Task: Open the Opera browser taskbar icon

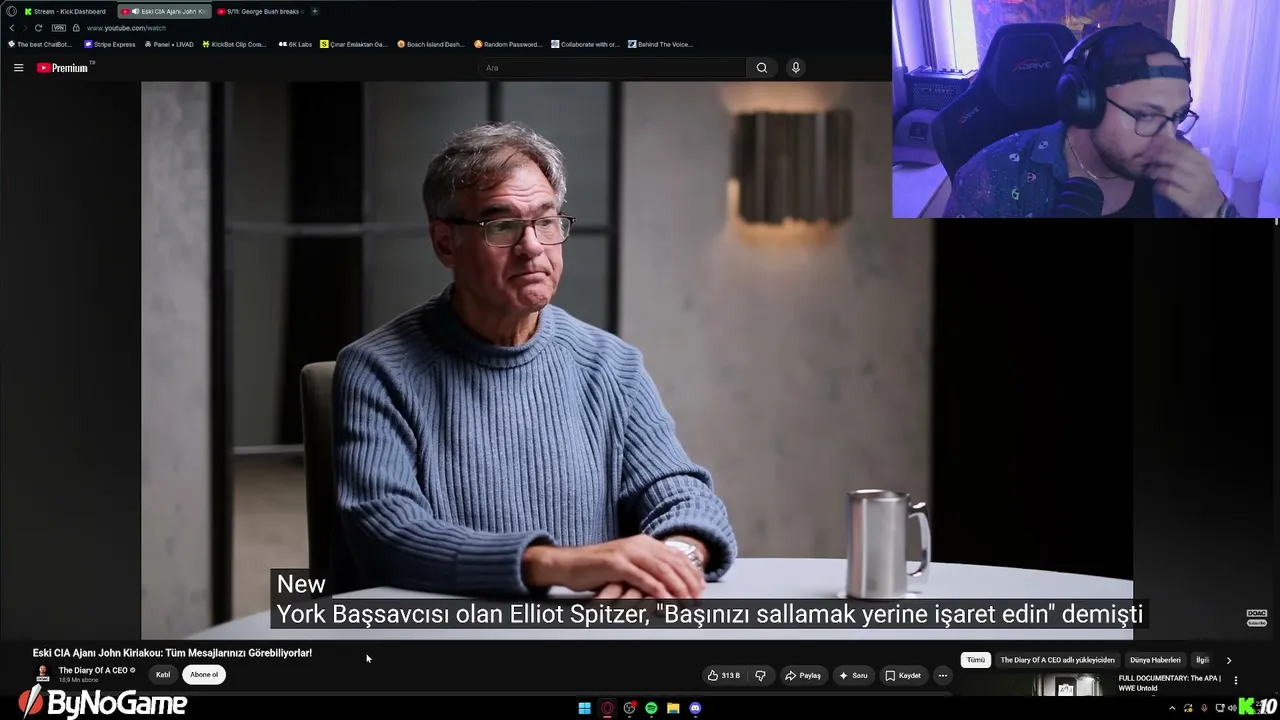Action: 607,709
